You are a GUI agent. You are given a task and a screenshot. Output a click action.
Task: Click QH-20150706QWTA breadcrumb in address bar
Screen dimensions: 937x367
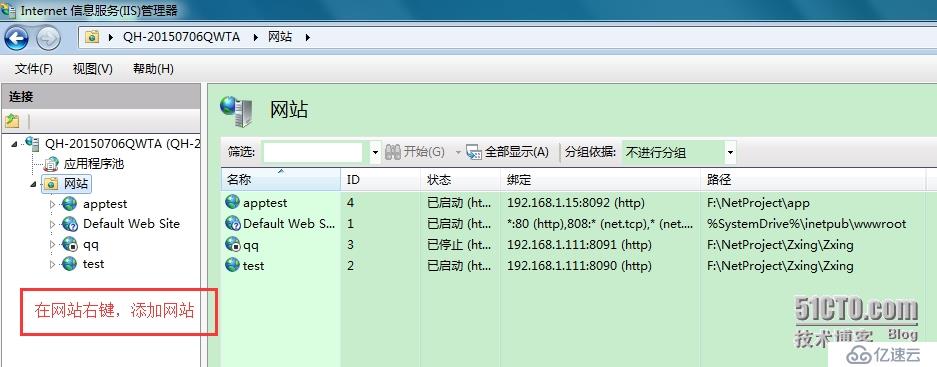[181, 36]
